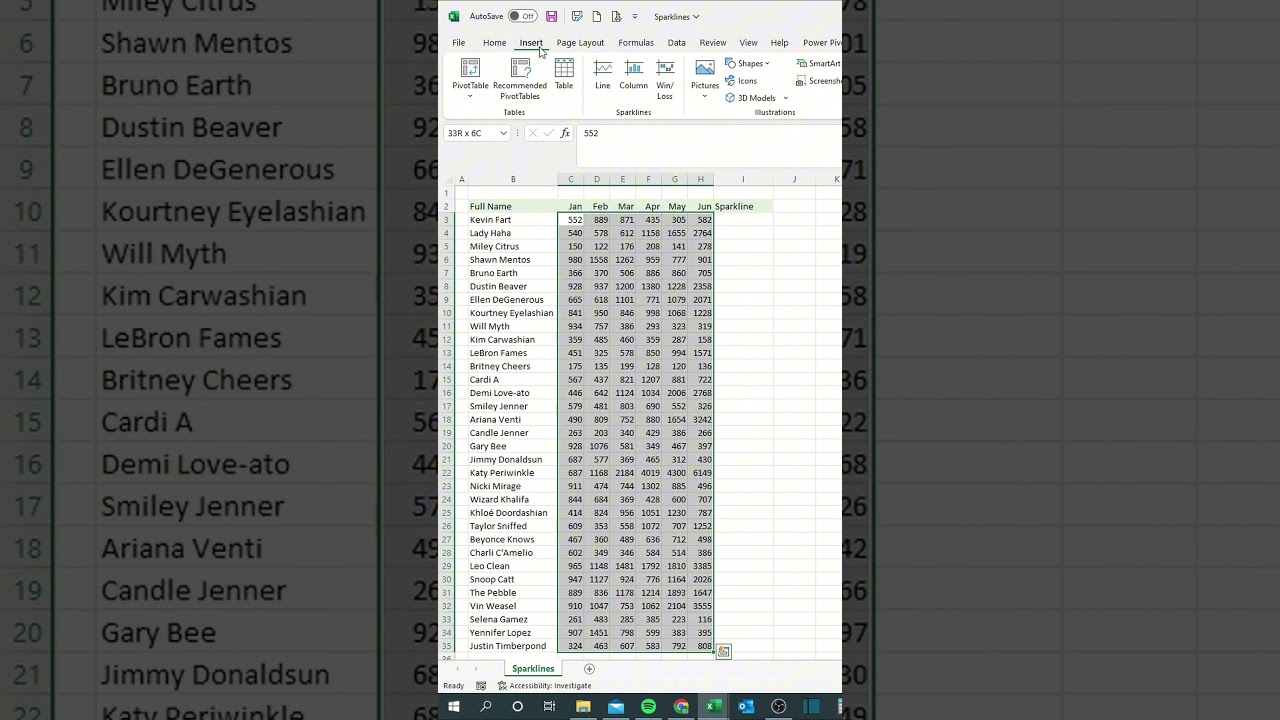Select column C header
This screenshot has height=720, width=1280.
pos(571,180)
